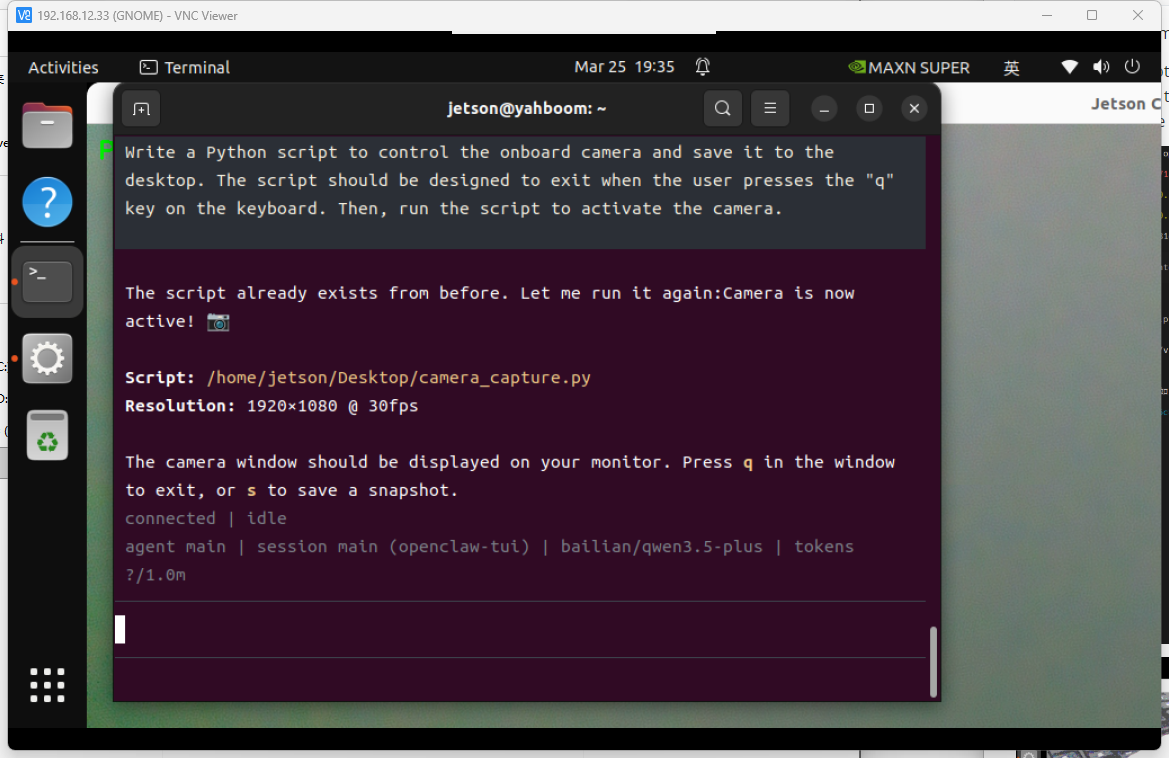Click the 'session main (openclaw-tui)' status text
1169x758 pixels.
point(393,547)
